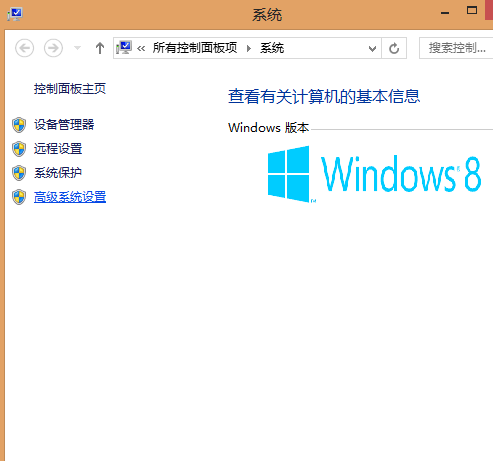Viewport: 493px width, 461px height.
Task: Click the shield icon beside 远程设置
Action: (19, 149)
